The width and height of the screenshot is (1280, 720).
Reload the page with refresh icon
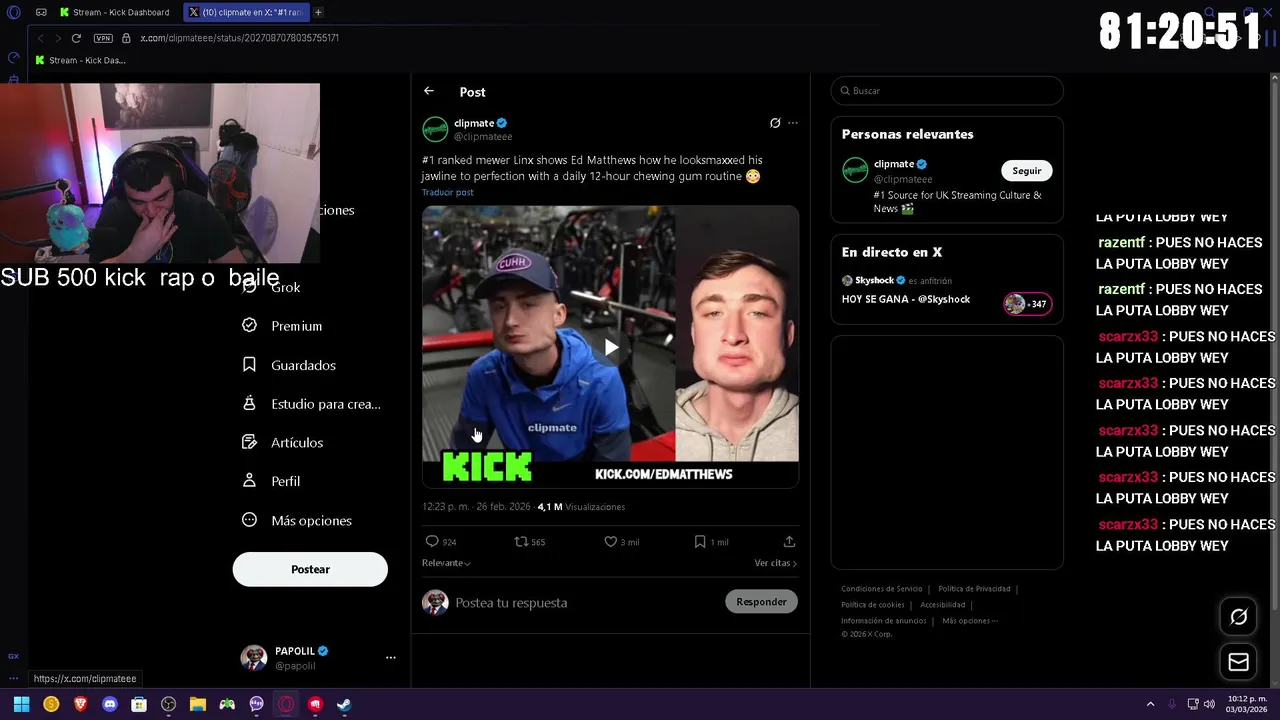click(x=76, y=38)
